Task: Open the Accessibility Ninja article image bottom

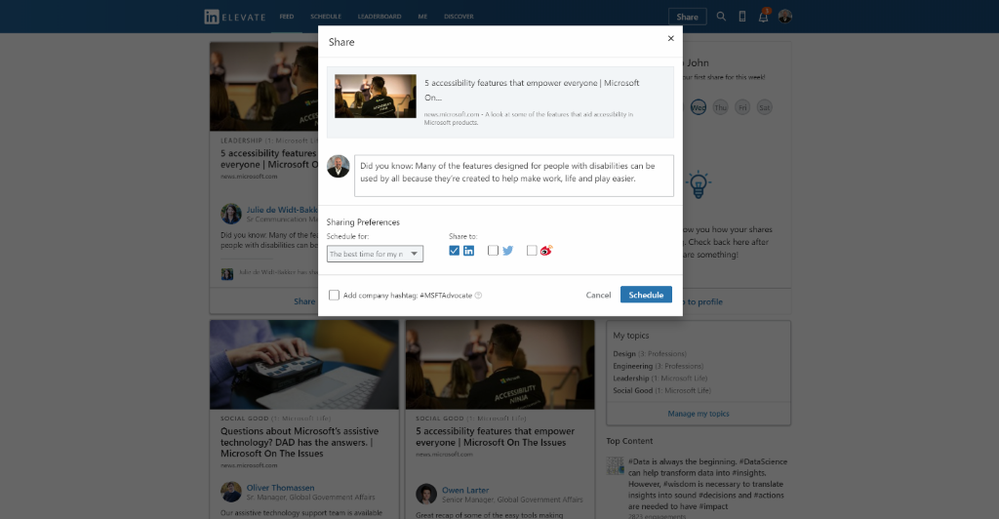Action: click(500, 364)
